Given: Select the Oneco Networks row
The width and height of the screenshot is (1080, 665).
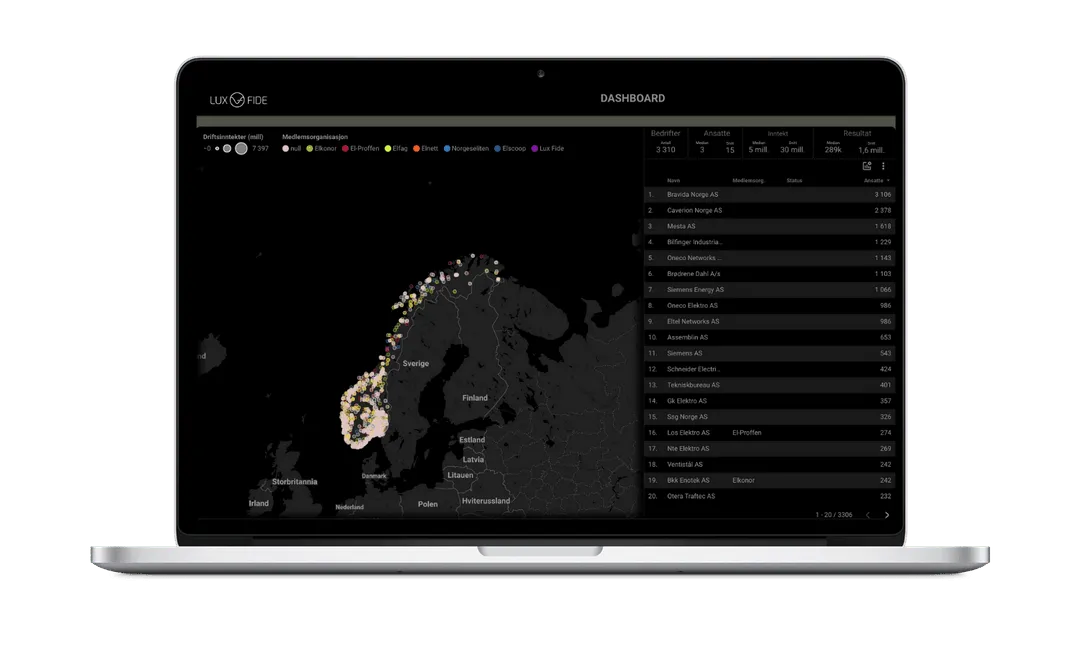Looking at the screenshot, I should tap(769, 258).
